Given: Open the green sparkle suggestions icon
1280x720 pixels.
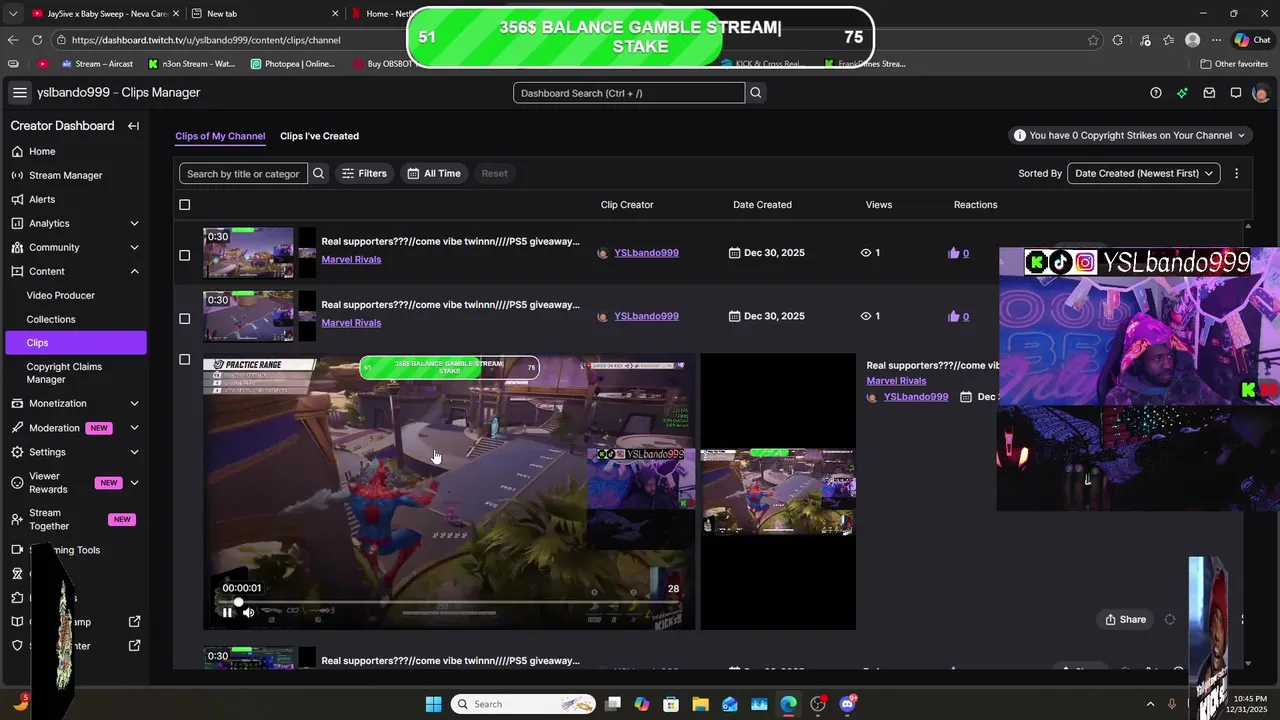Looking at the screenshot, I should (x=1183, y=93).
